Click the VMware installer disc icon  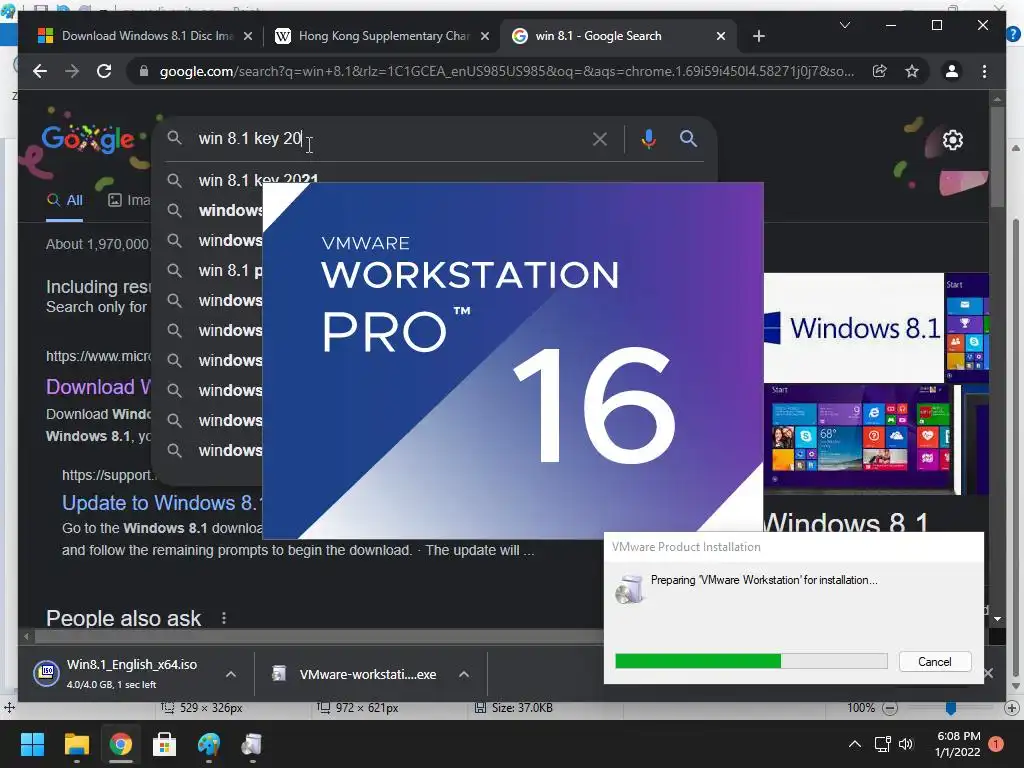(x=630, y=589)
